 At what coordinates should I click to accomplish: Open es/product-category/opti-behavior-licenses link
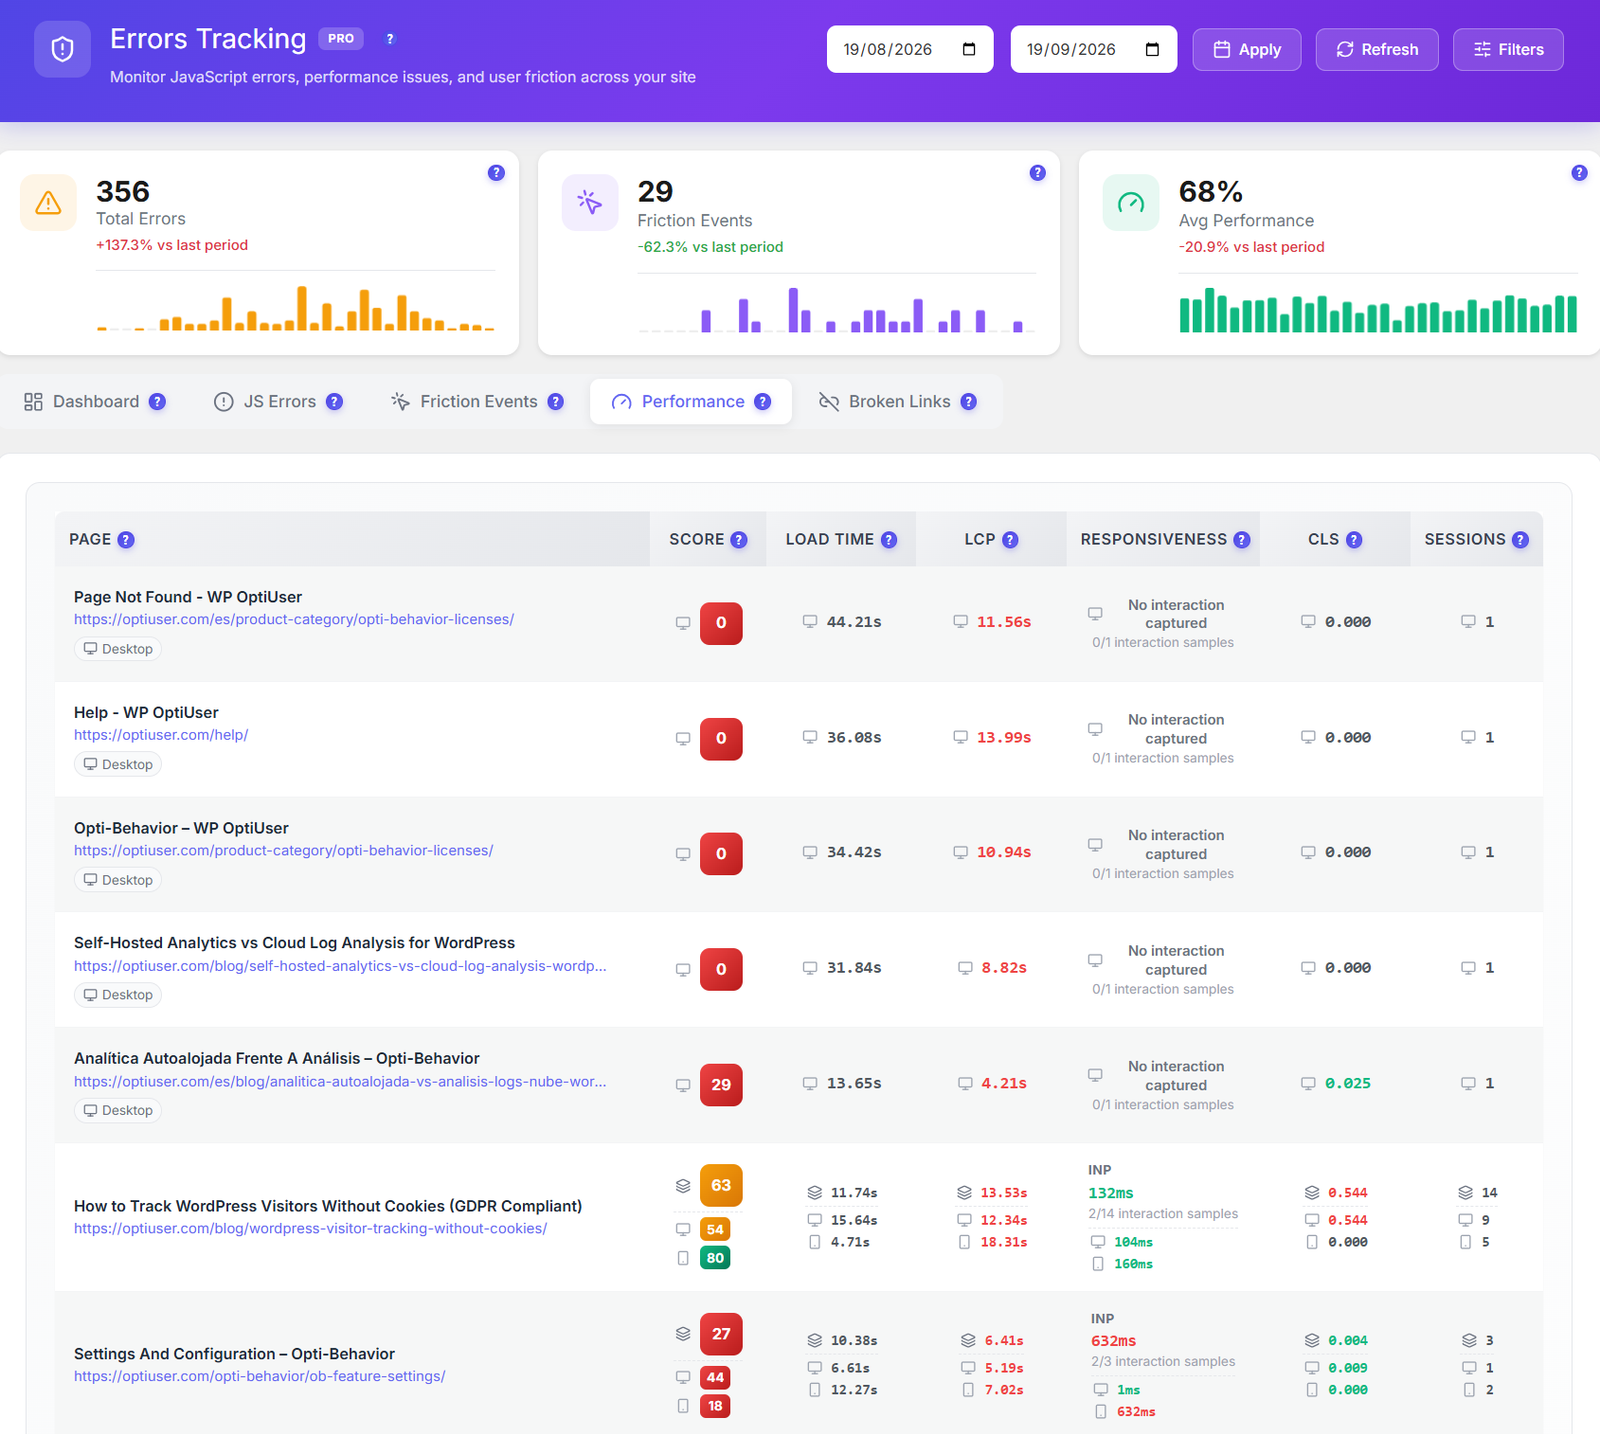[294, 620]
